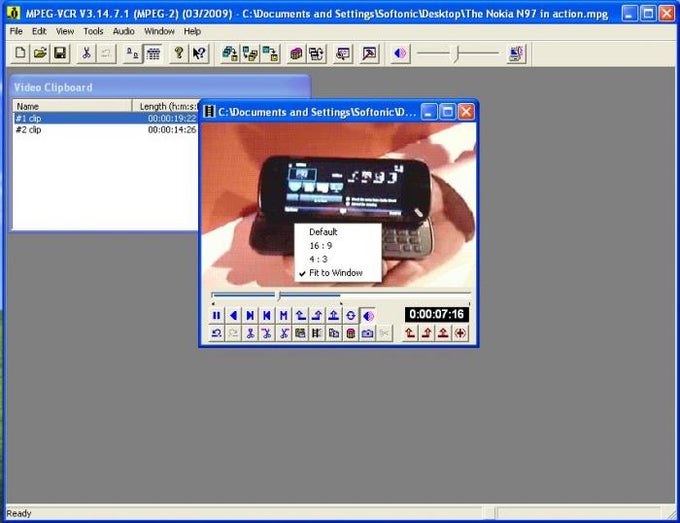Save using the floppy disk icon
The image size is (680, 523).
tap(60, 54)
